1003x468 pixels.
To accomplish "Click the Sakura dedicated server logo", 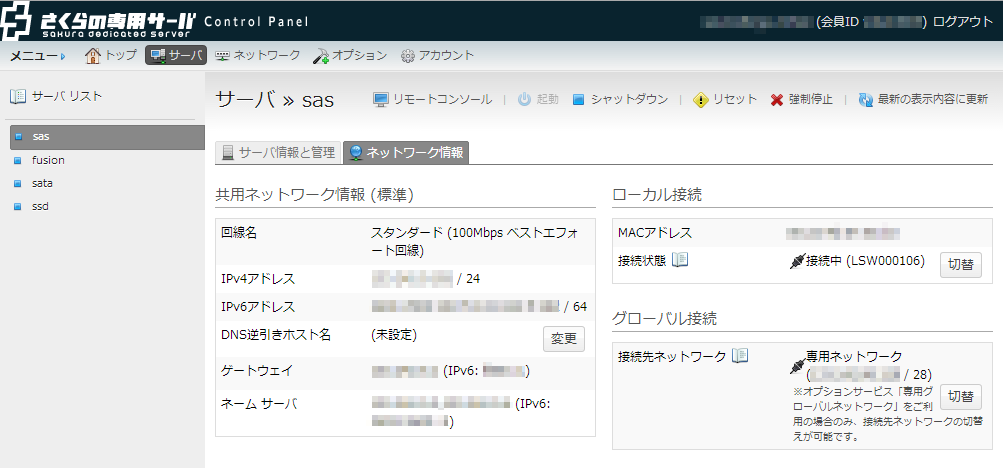I will tap(100, 21).
